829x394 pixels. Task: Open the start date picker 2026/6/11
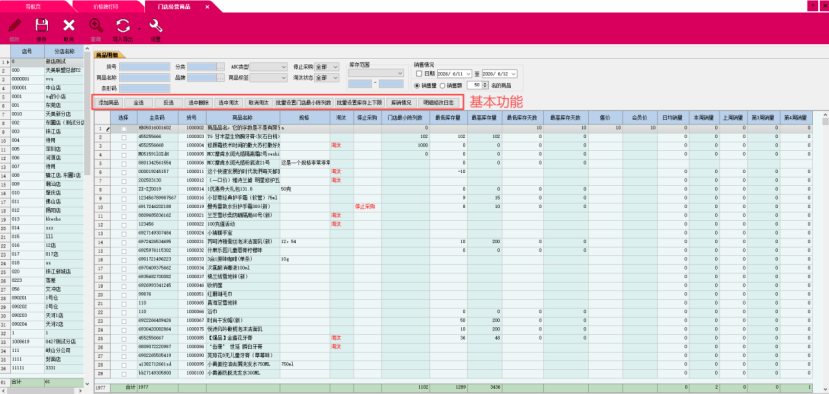pyautogui.click(x=454, y=74)
